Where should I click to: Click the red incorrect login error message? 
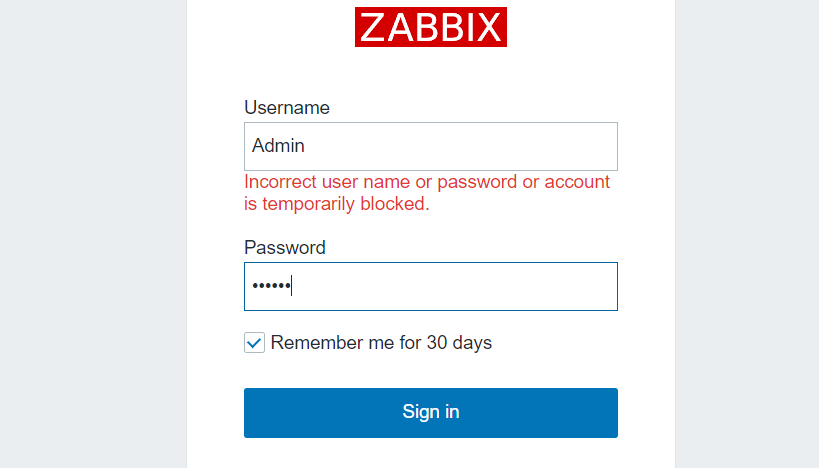427,183
